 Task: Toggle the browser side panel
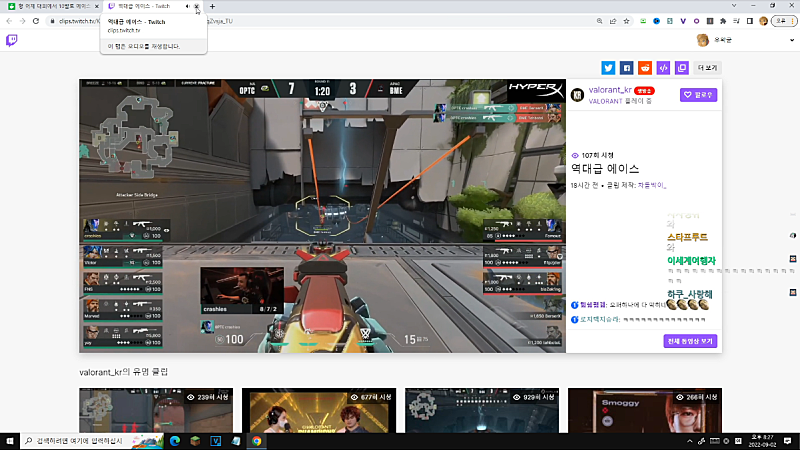[x=749, y=21]
